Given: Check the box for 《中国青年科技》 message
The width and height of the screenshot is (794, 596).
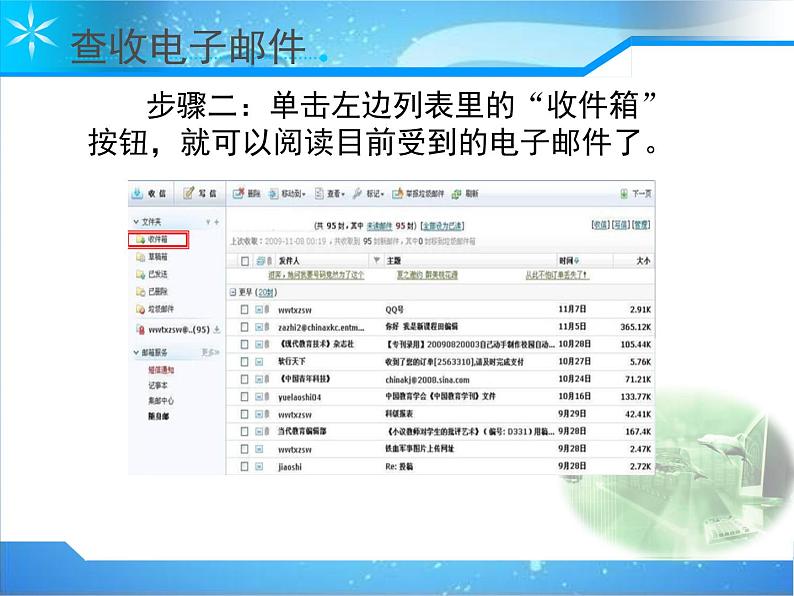Looking at the screenshot, I should click(x=245, y=379).
